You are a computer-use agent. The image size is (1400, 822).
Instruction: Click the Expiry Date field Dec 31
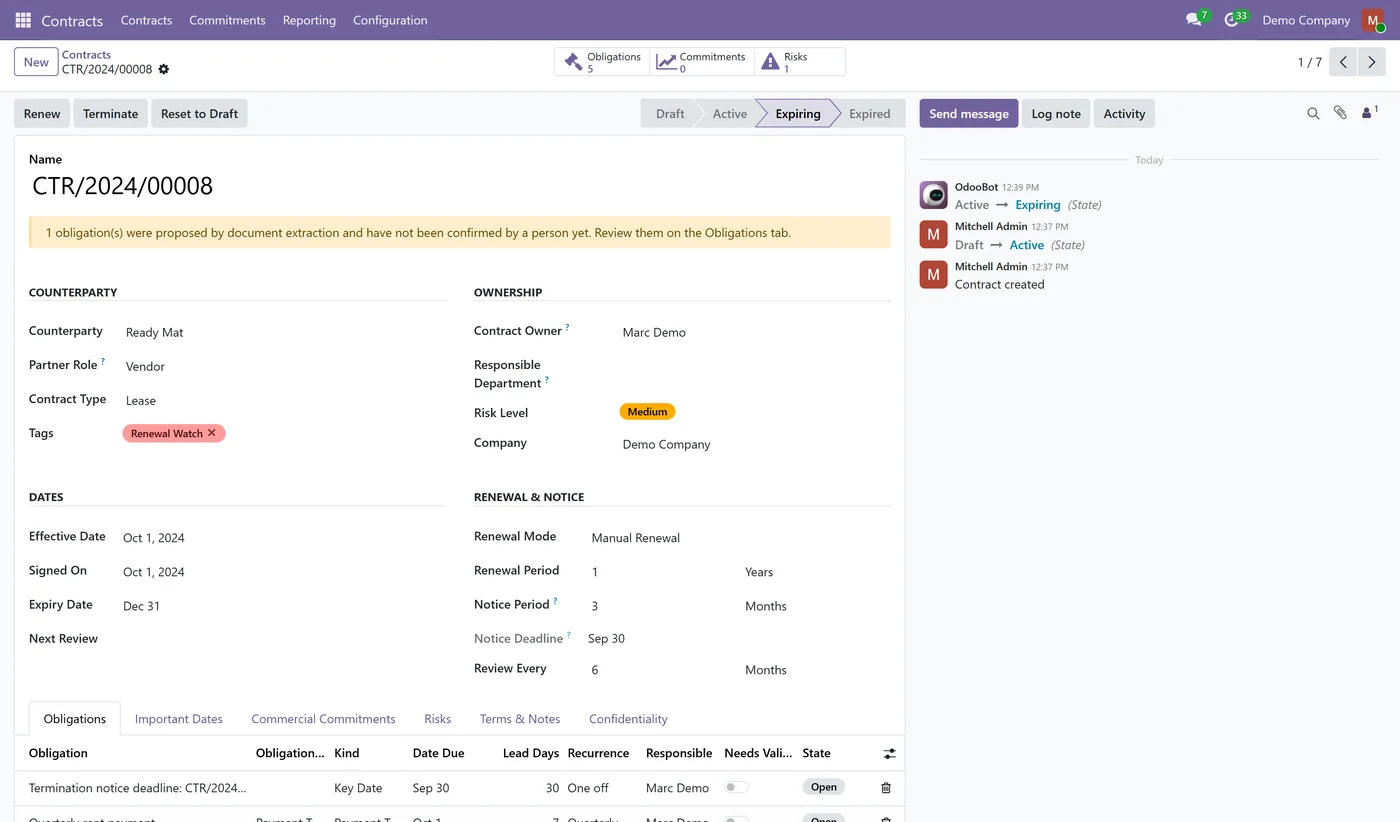(x=284, y=606)
